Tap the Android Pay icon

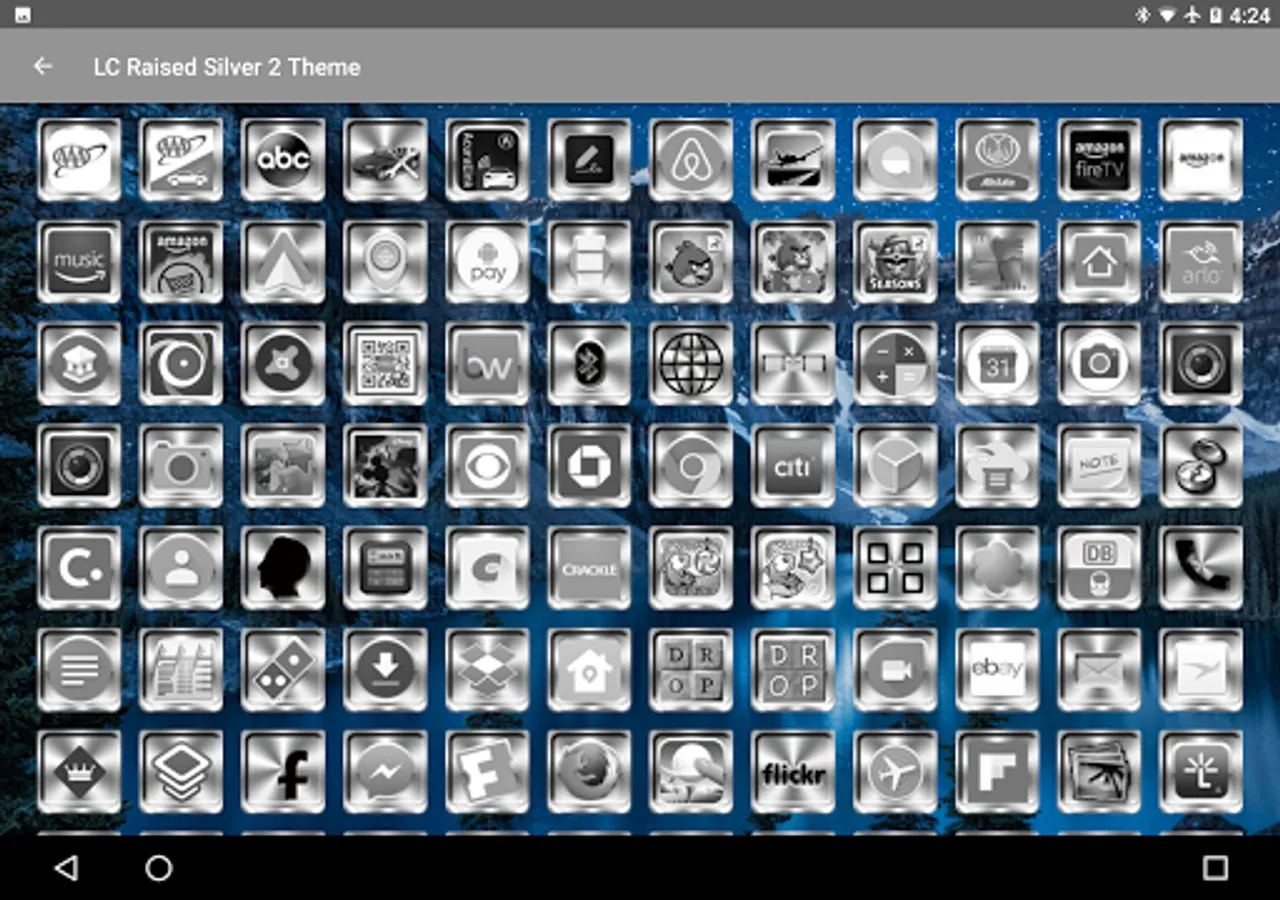click(x=487, y=262)
